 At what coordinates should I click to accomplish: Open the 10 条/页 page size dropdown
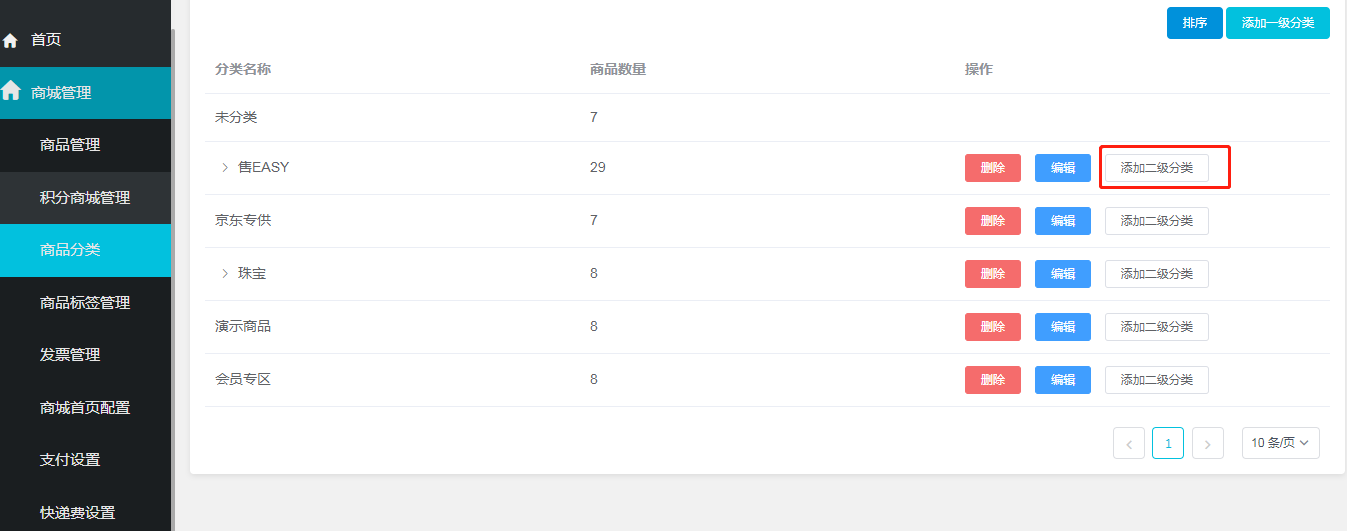(1280, 443)
